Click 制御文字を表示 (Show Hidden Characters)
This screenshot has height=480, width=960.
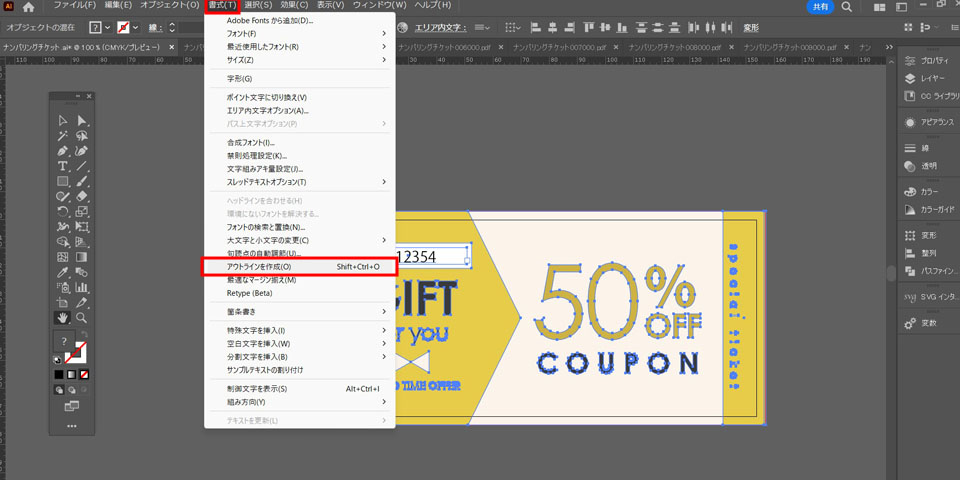257,389
